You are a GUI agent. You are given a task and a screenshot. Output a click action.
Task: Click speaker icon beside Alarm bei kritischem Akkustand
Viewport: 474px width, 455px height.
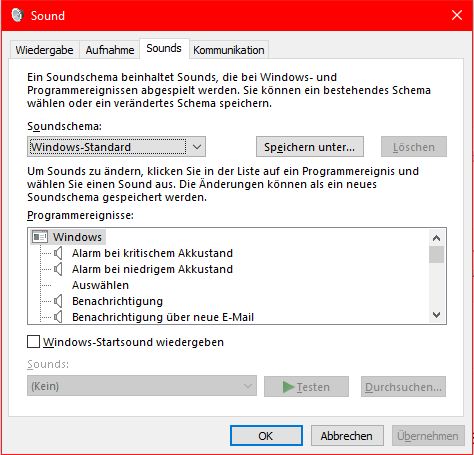coord(58,253)
